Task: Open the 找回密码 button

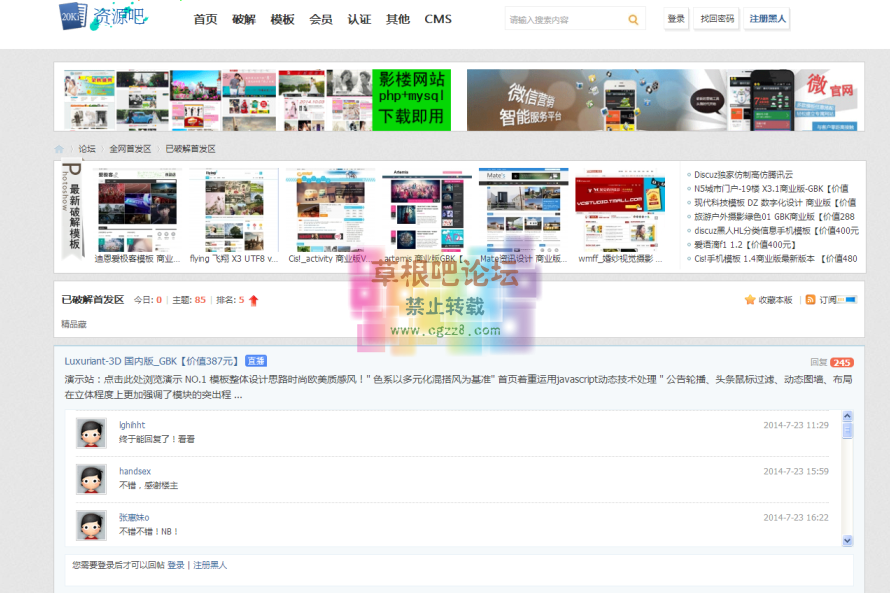Action: pos(717,19)
